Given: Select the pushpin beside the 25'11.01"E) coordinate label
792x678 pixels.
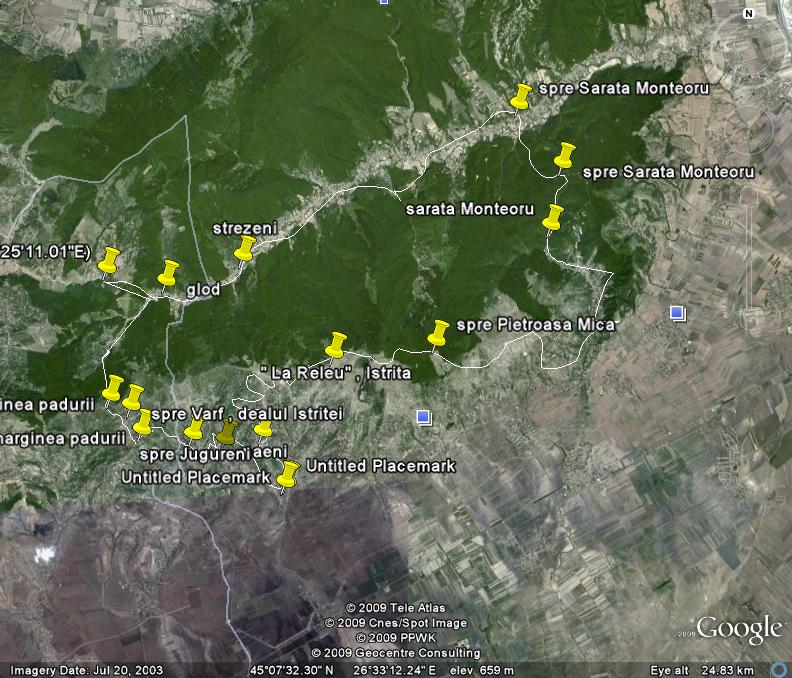Looking at the screenshot, I should point(109,260).
